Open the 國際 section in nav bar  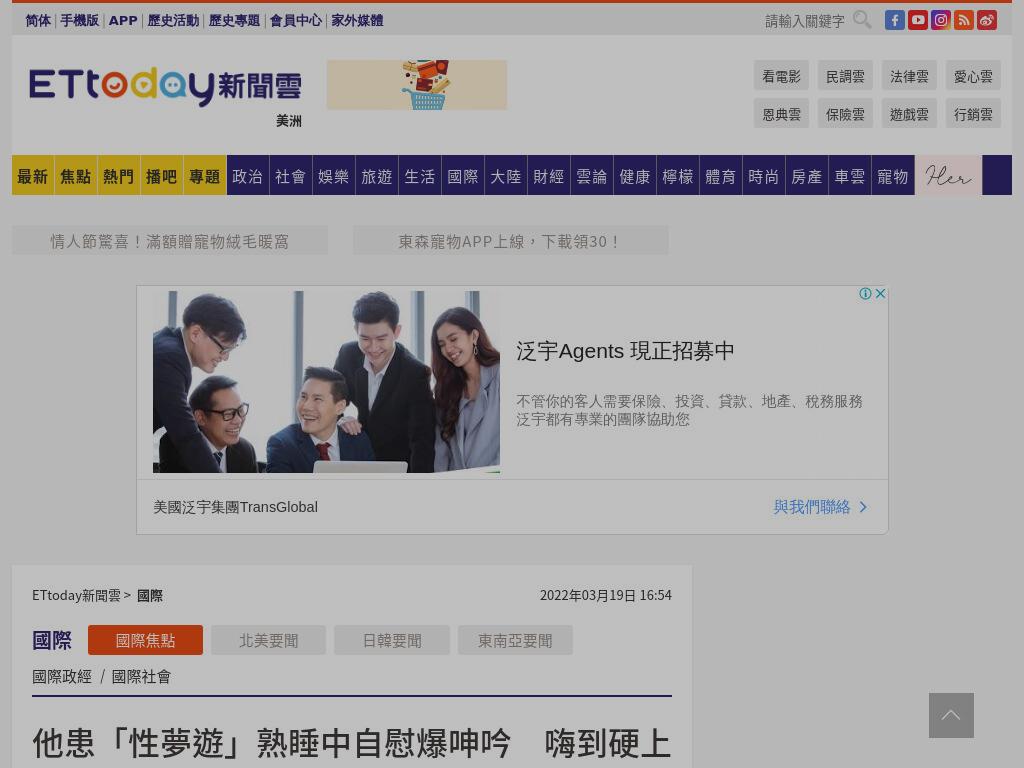[463, 176]
